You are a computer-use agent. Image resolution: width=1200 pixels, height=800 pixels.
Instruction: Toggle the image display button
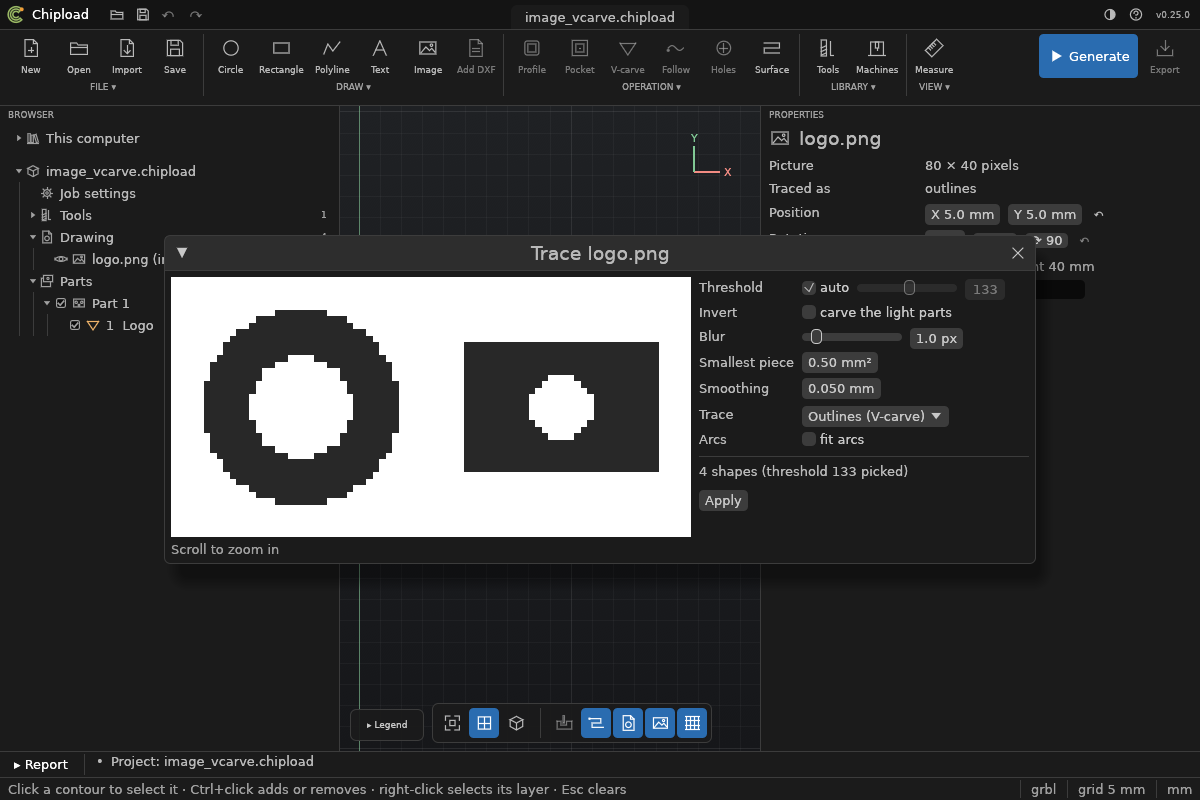coord(660,723)
